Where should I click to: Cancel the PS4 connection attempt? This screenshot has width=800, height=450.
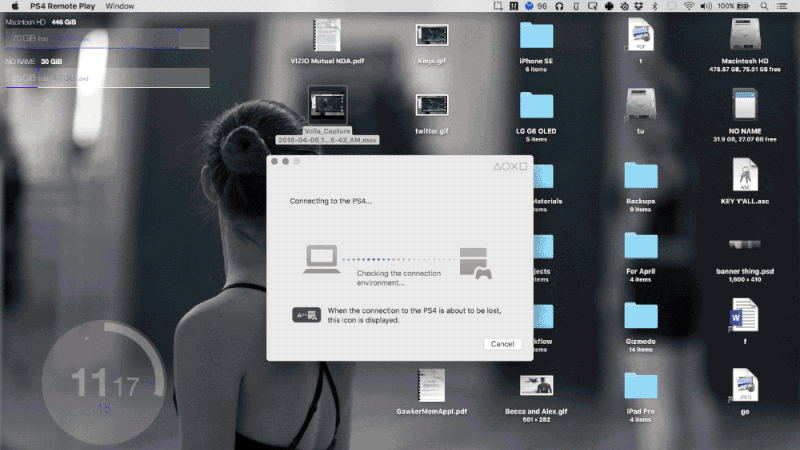click(x=502, y=344)
